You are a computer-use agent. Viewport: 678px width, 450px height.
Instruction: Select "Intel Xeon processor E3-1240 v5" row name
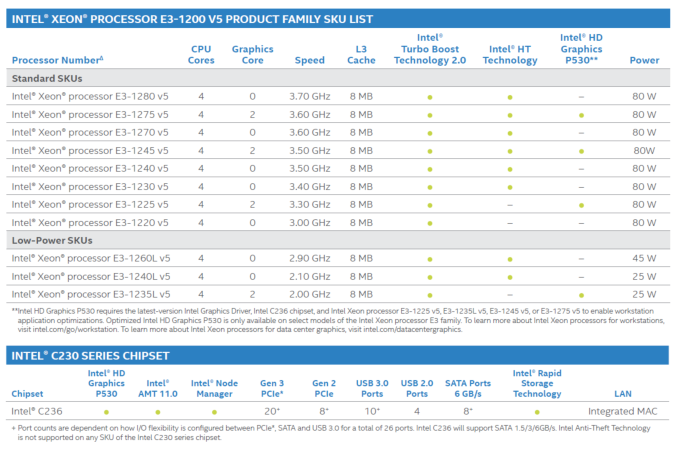pos(90,168)
